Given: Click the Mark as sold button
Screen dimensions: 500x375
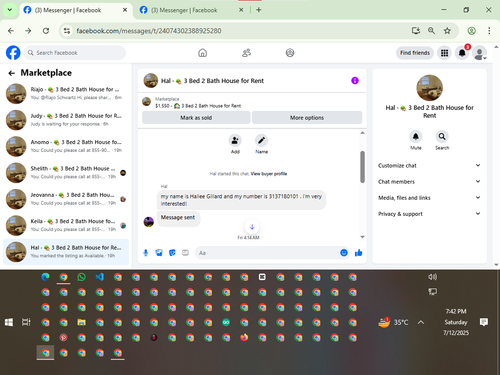Looking at the screenshot, I should [196, 118].
